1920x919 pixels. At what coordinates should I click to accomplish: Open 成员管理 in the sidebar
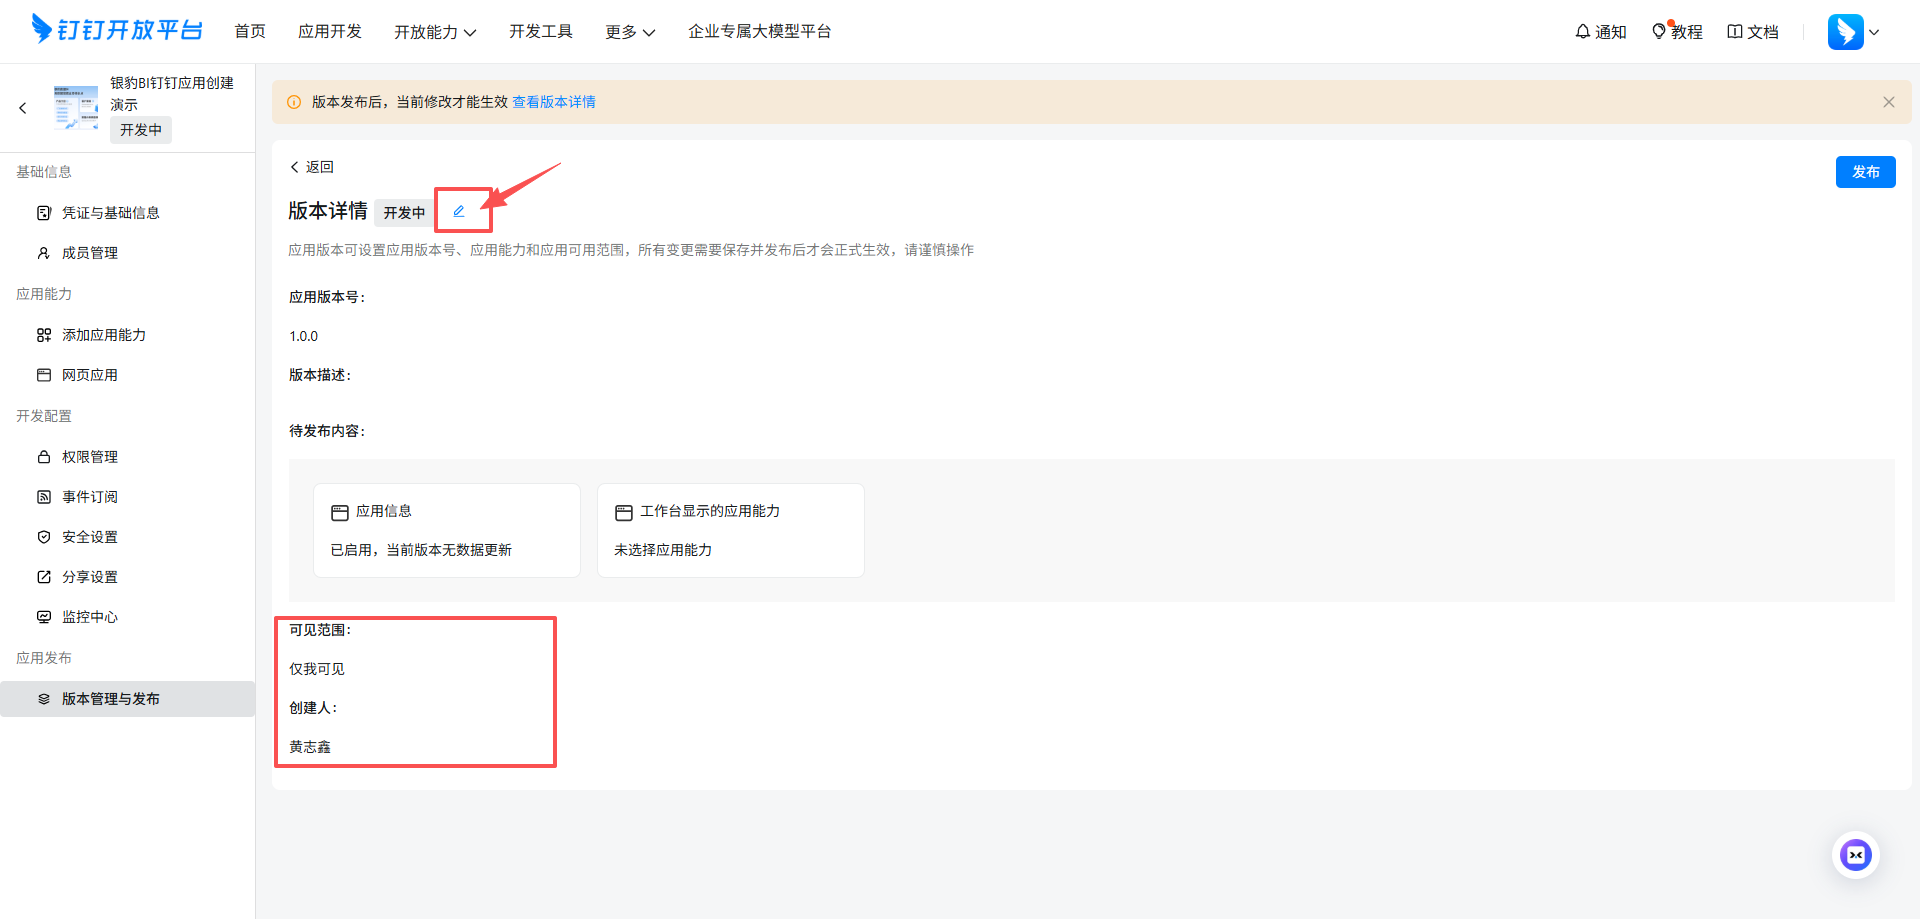[89, 252]
